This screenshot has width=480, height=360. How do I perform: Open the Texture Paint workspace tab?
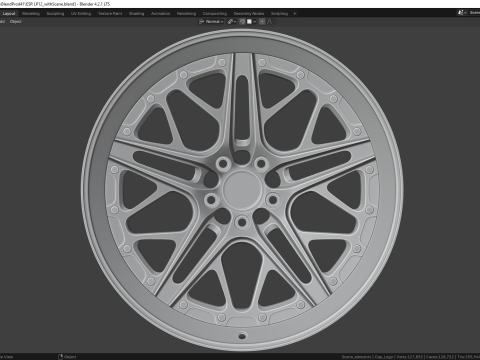110,14
